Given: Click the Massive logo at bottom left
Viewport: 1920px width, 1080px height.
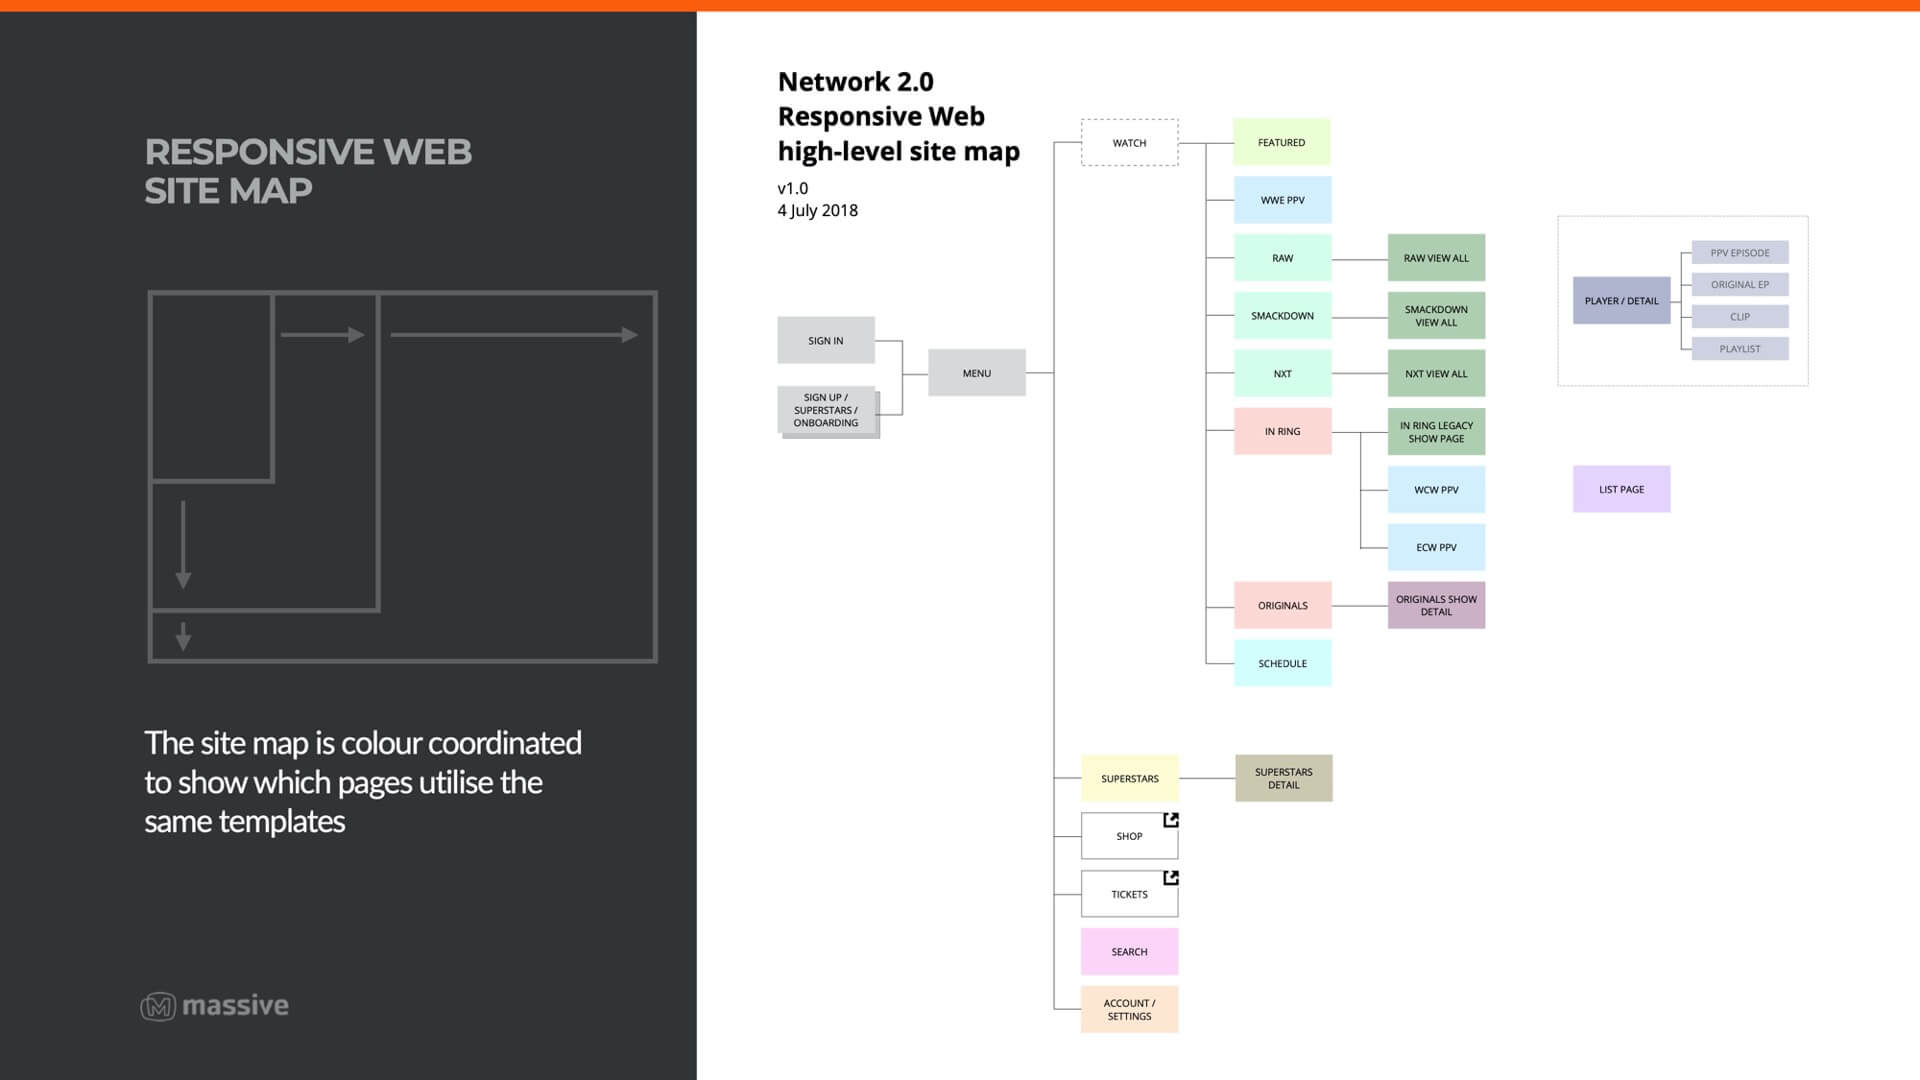Looking at the screenshot, I should coord(214,1006).
